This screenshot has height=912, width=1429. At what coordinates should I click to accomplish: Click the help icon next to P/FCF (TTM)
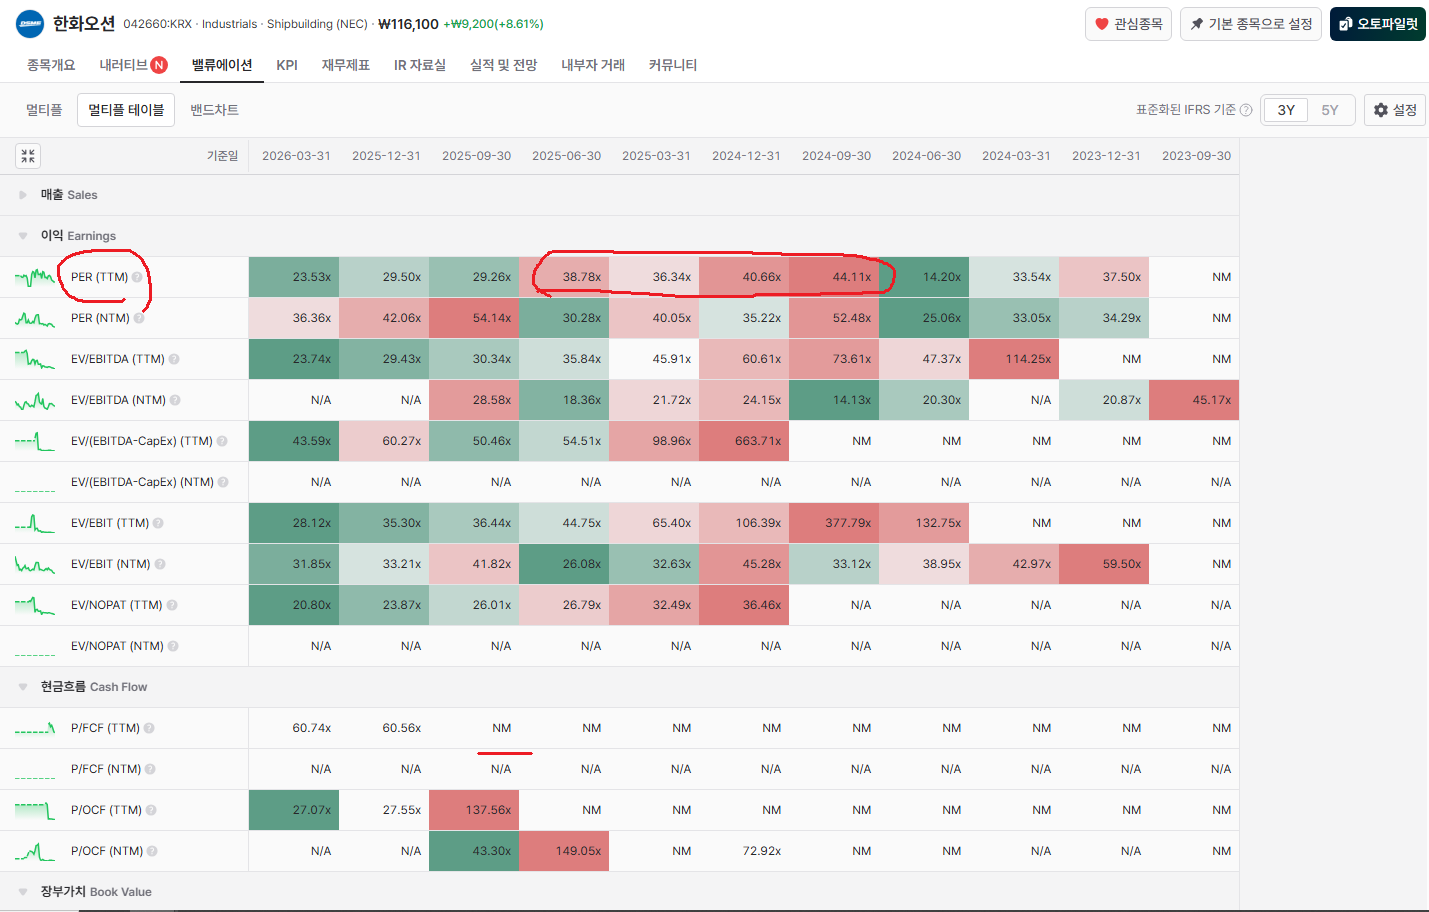149,728
